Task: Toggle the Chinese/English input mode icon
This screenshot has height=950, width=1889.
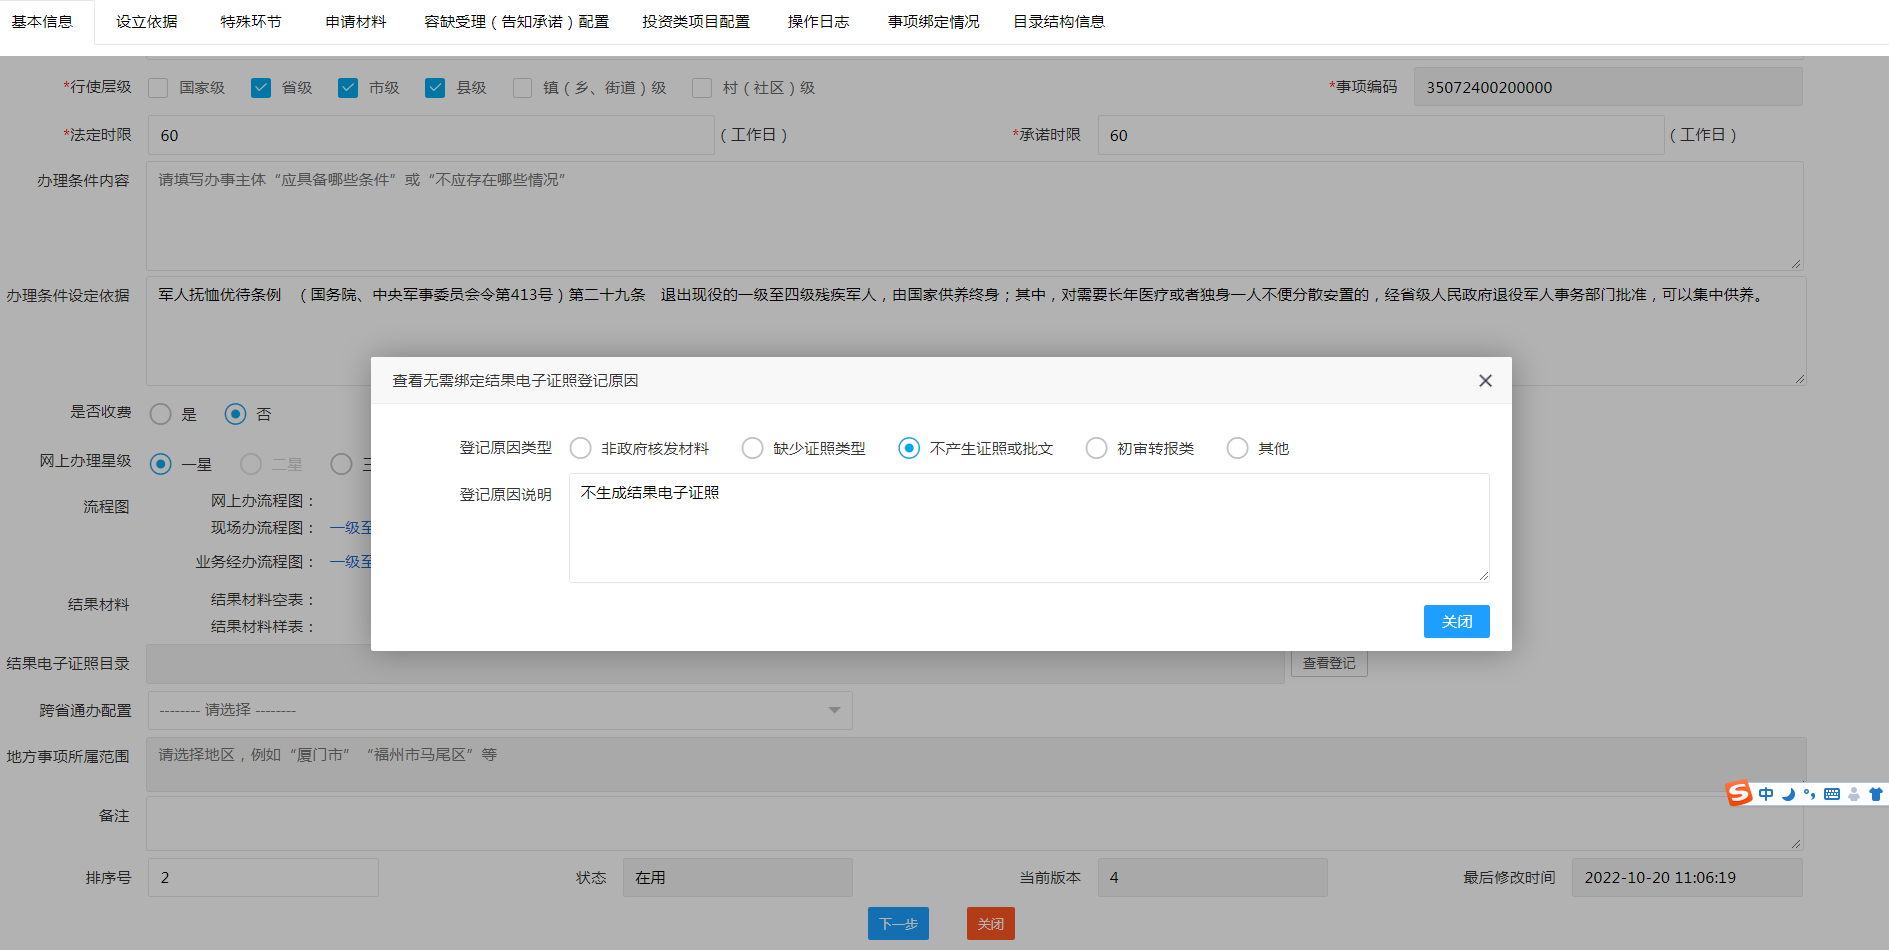Action: (1766, 794)
